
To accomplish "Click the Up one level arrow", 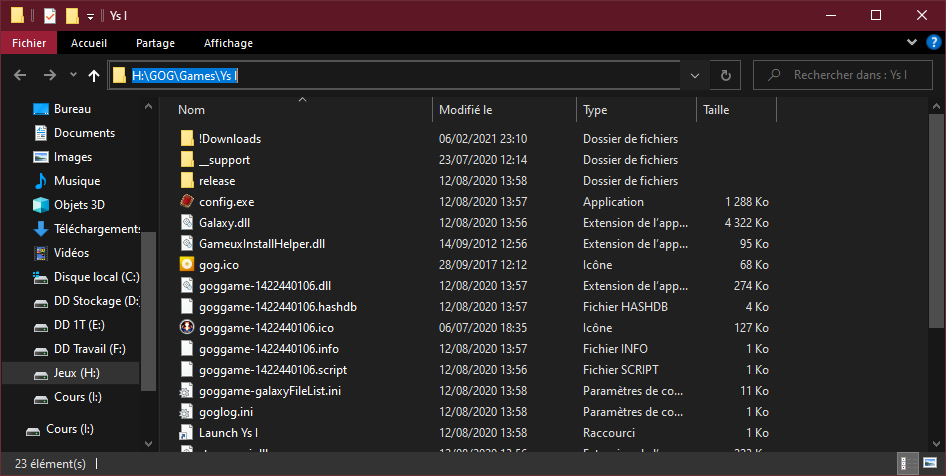I will 94,75.
